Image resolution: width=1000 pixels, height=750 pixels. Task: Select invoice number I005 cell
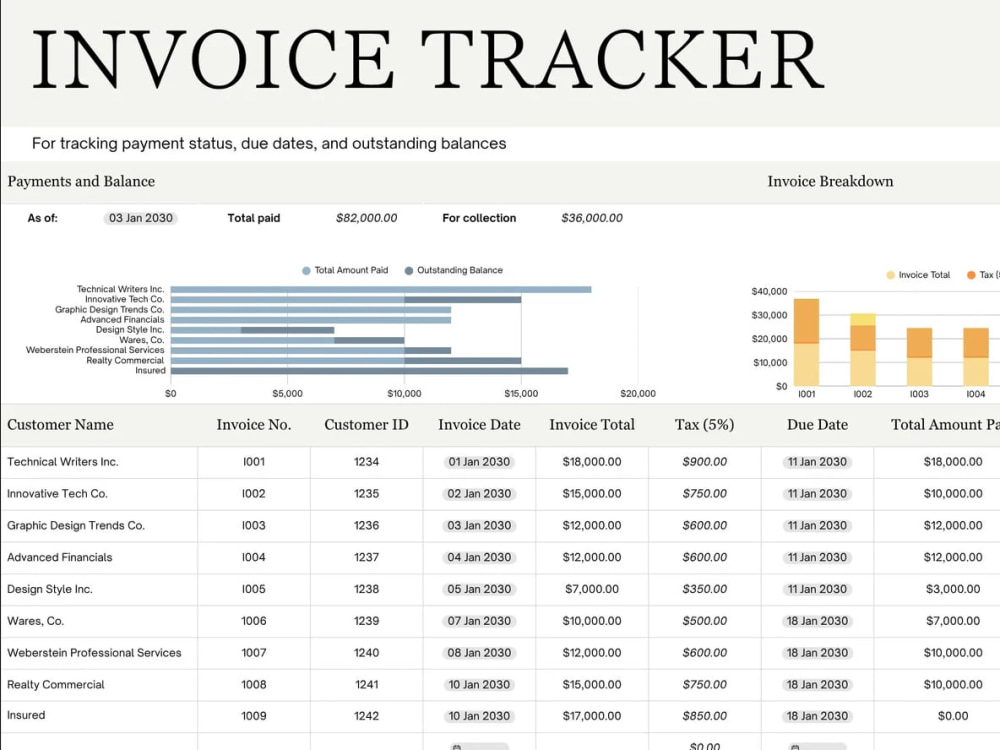254,589
